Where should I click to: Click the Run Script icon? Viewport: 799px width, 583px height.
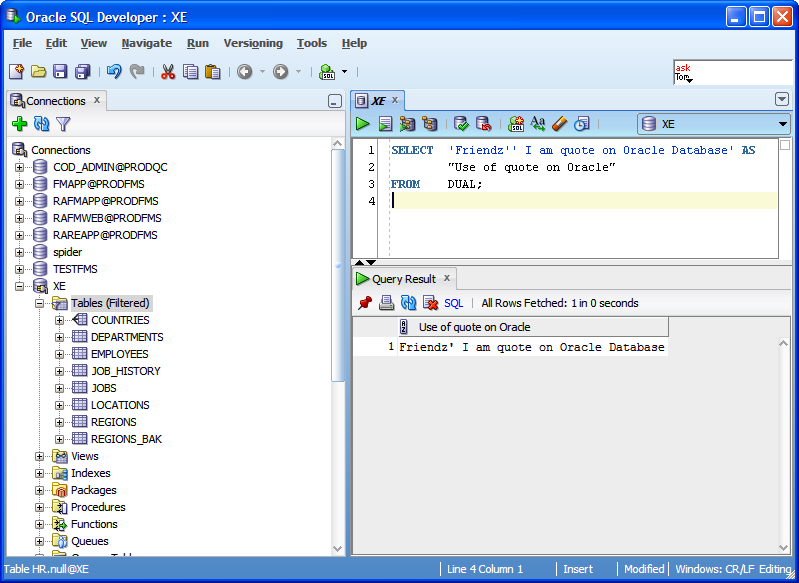(x=385, y=124)
